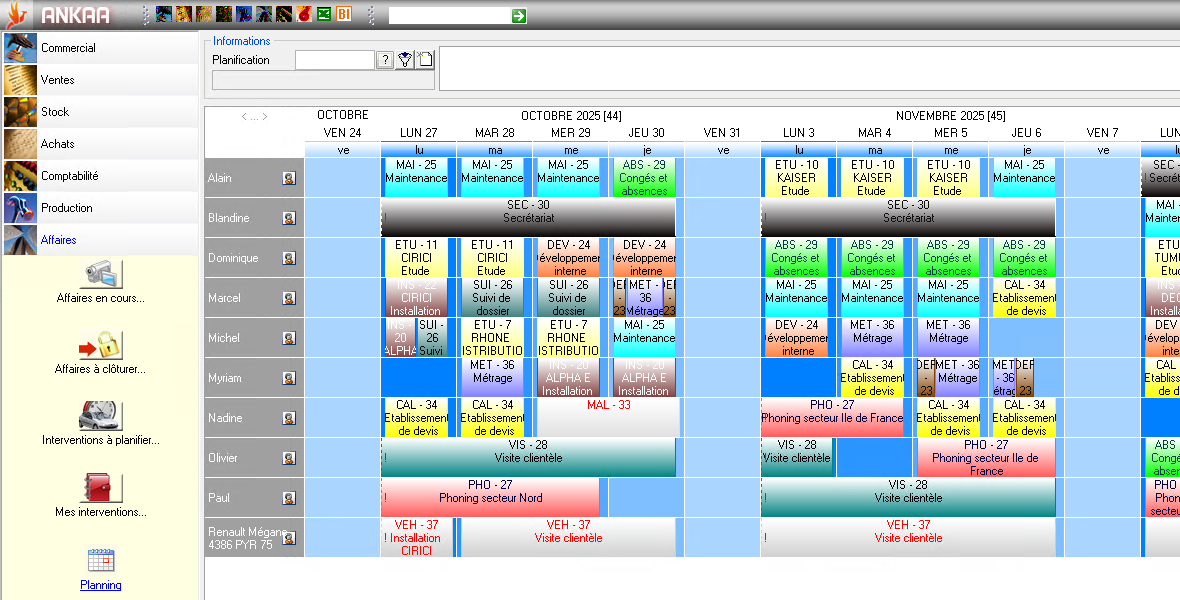Click the question mark button beside the Planification field
Viewport: 1180px width, 600px height.
[385, 60]
